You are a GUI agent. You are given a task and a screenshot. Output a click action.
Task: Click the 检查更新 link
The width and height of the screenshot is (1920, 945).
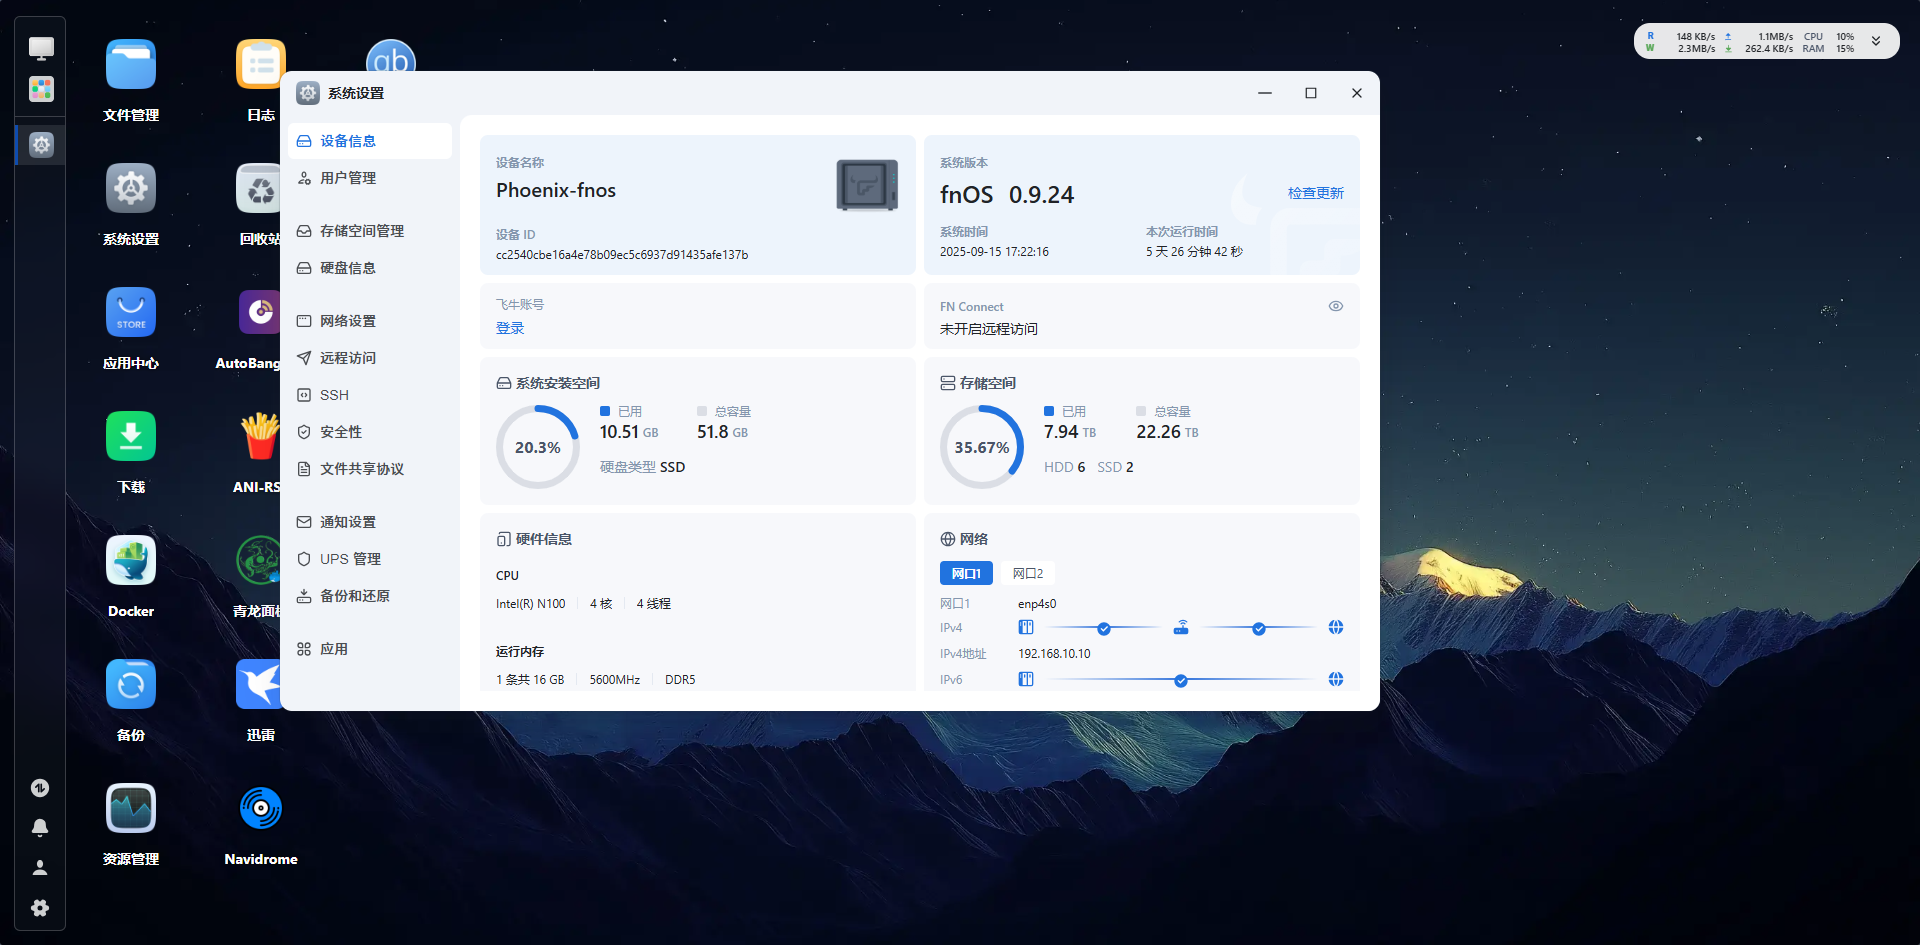1315,193
